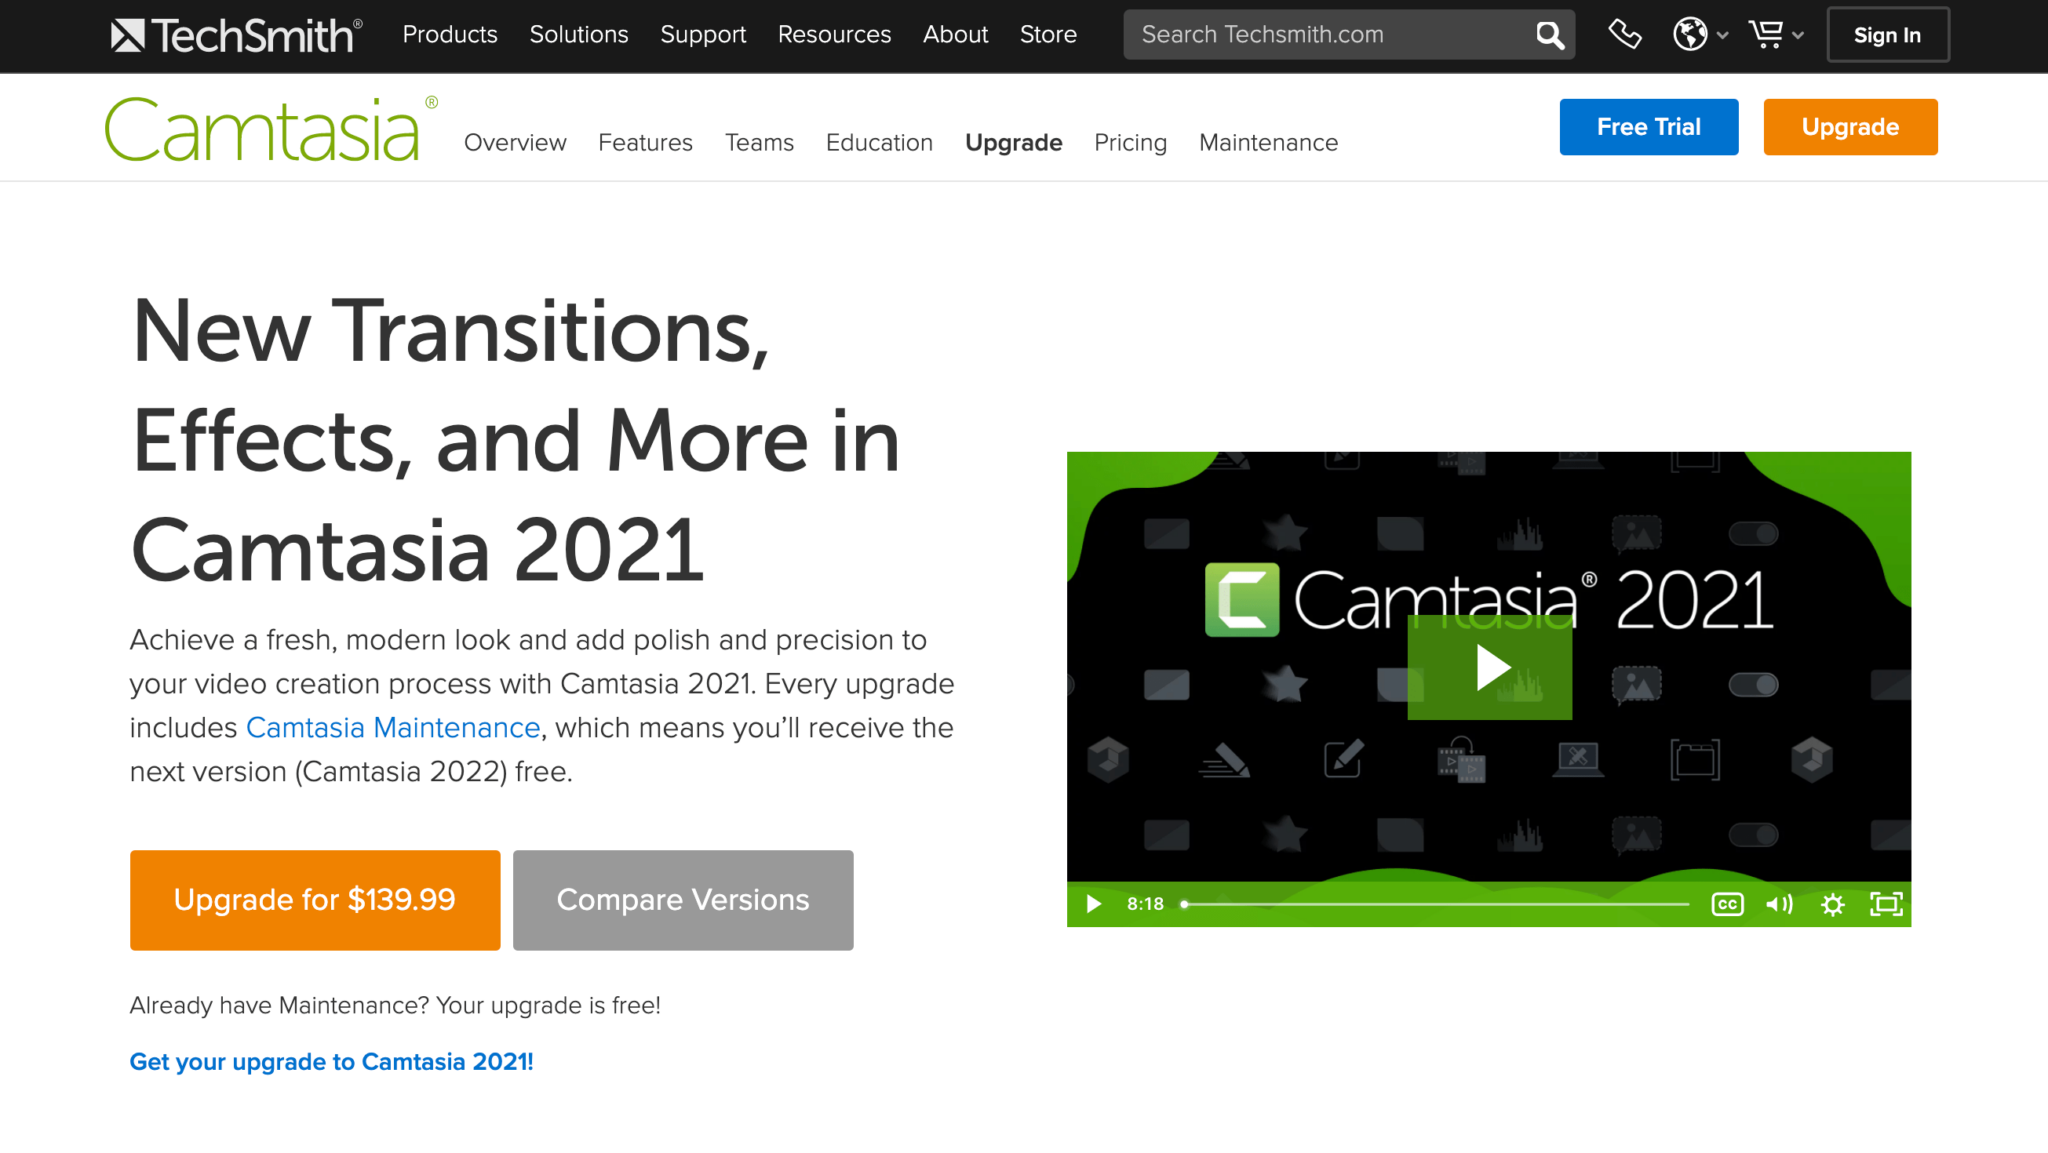Click the globe language icon
Screen dimensions: 2048x1153
(x=1690, y=35)
